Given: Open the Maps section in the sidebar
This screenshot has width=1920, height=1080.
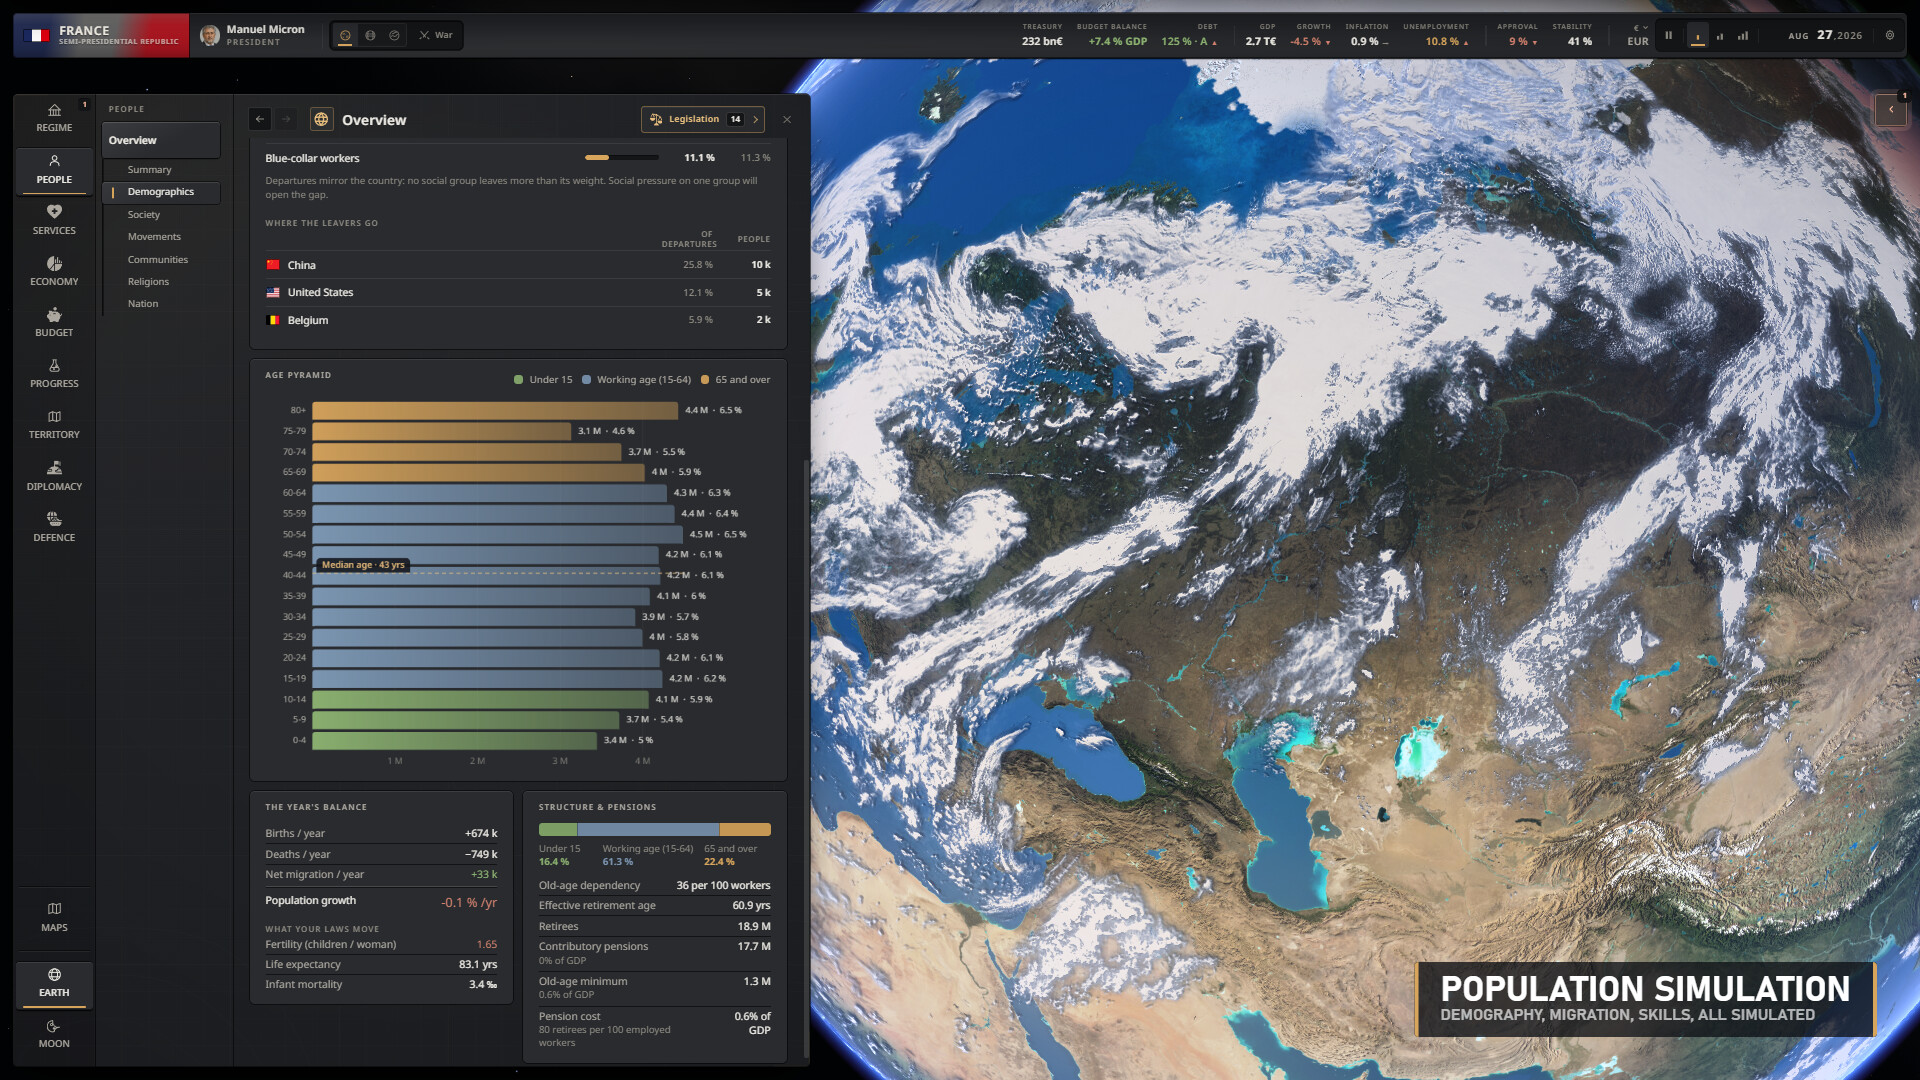Looking at the screenshot, I should point(54,917).
